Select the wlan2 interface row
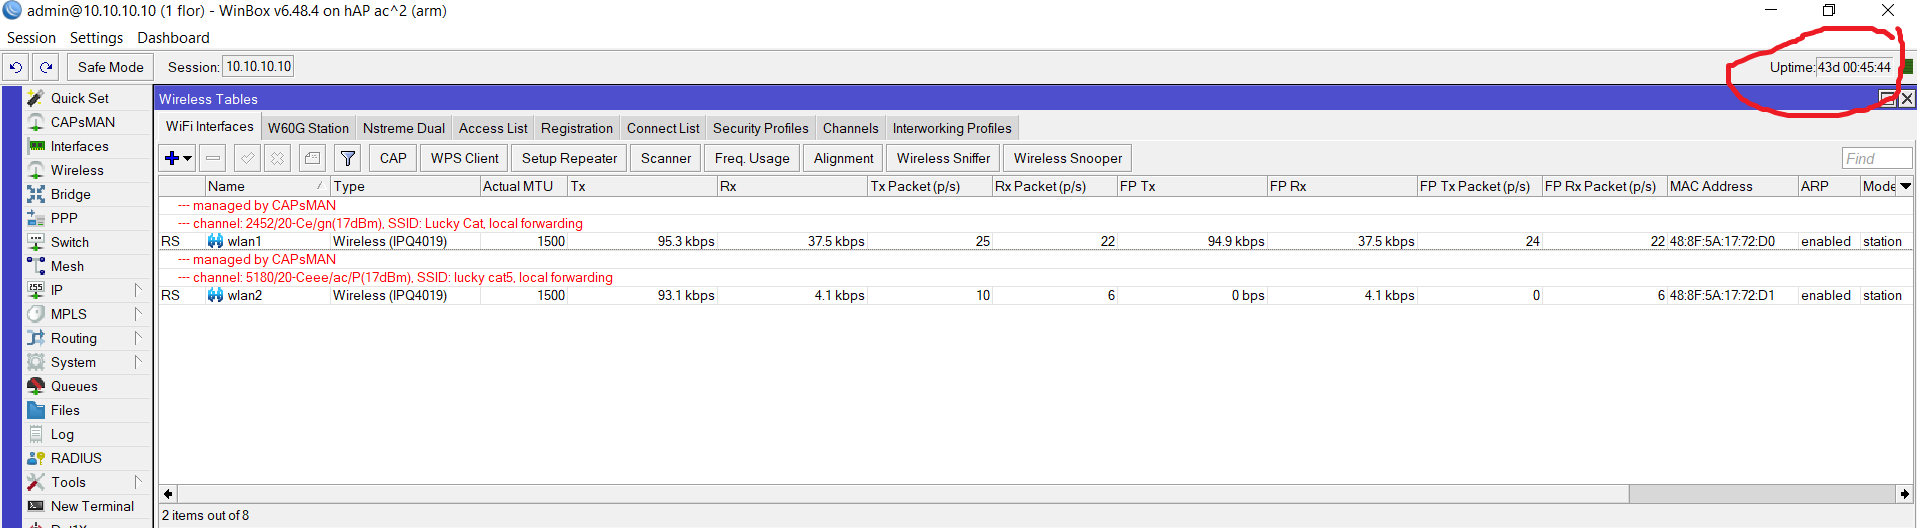Image resolution: width=1917 pixels, height=528 pixels. [1035, 295]
